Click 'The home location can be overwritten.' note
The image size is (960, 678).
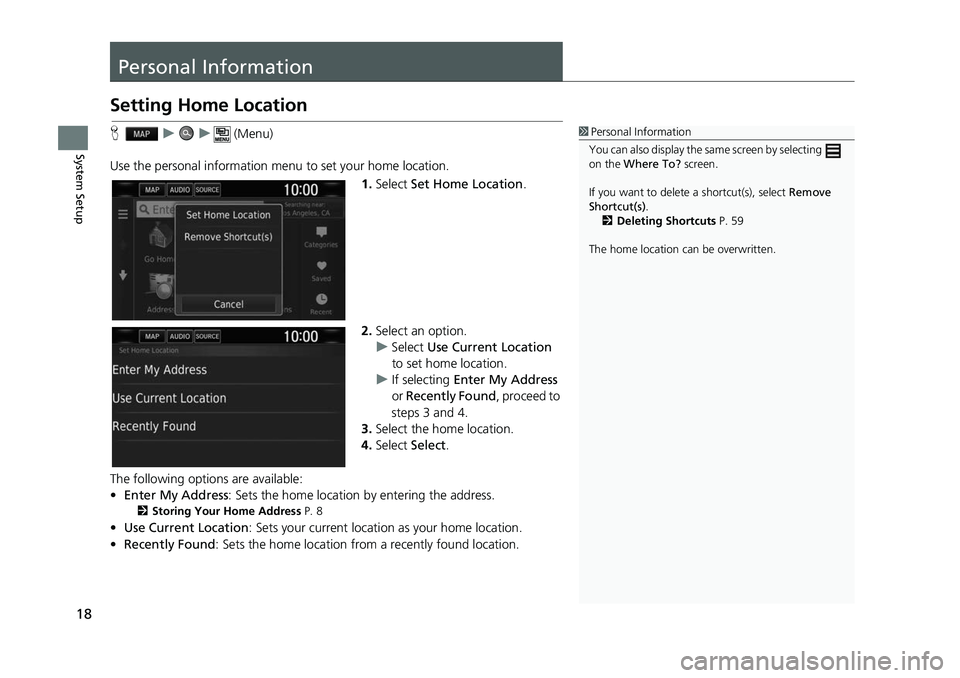point(682,249)
